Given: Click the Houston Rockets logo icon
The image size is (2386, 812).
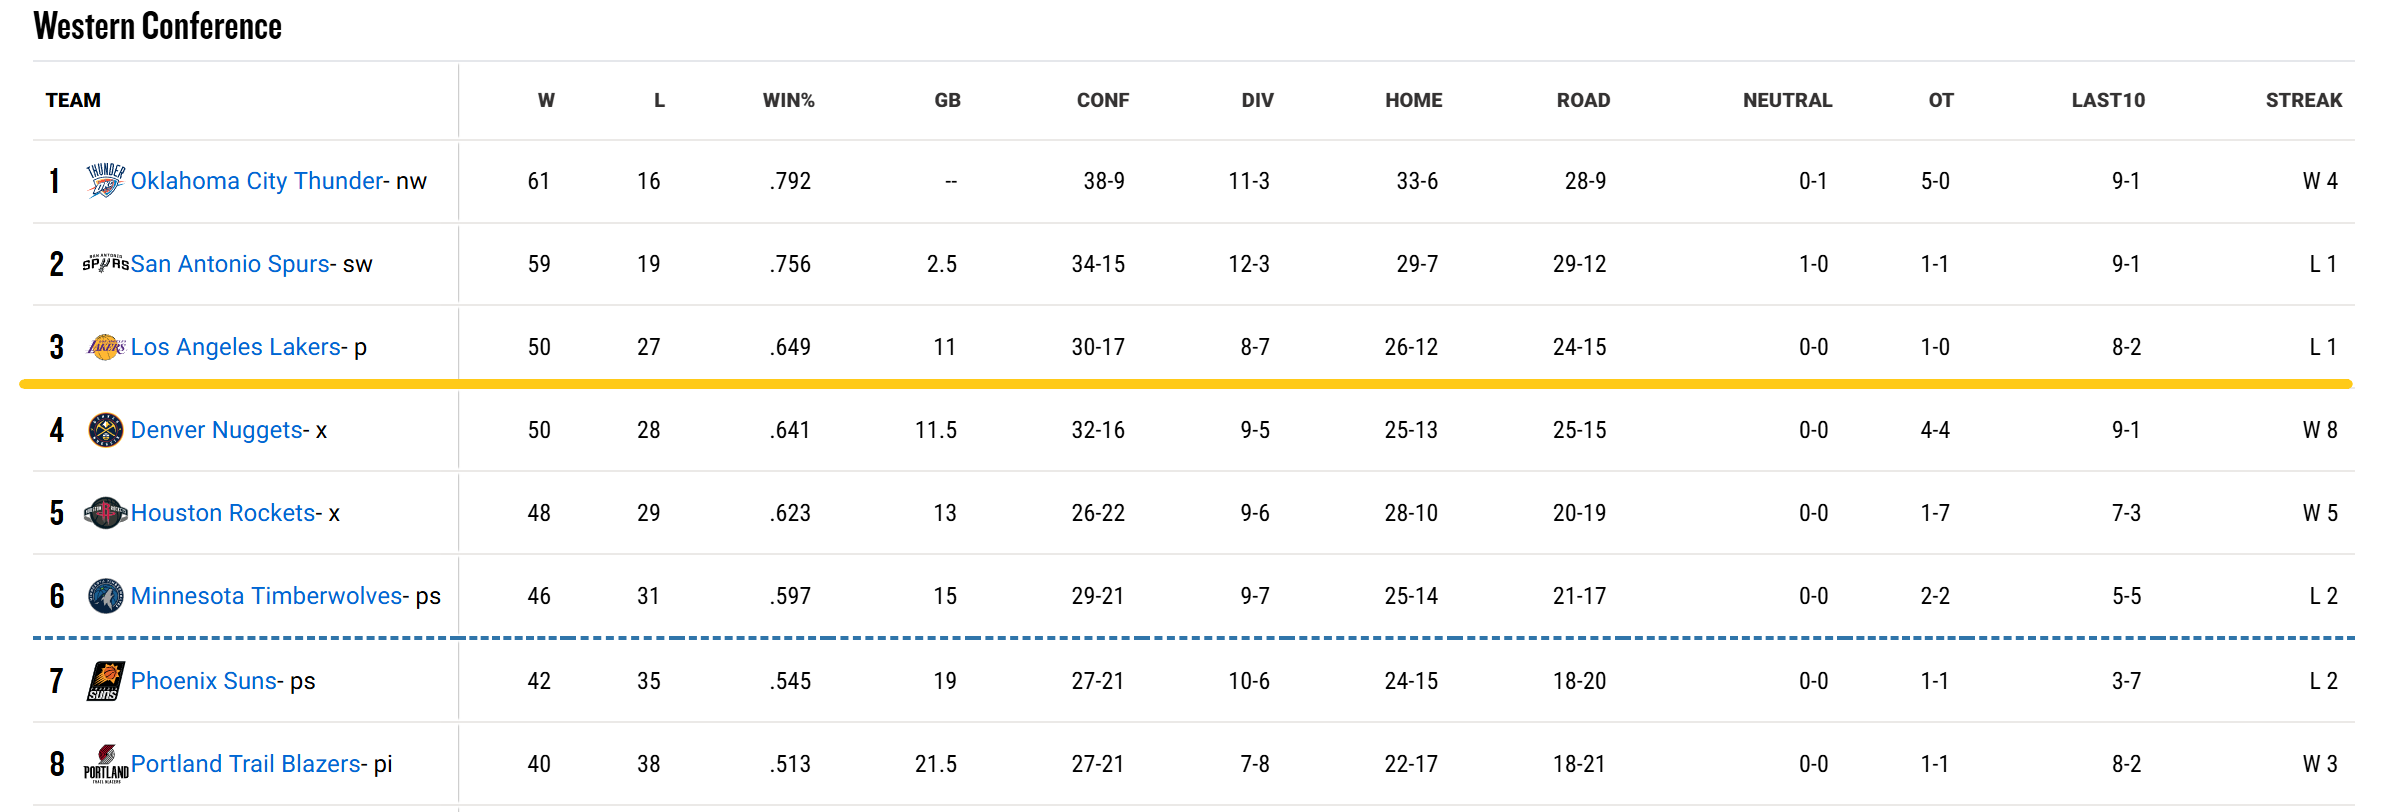Looking at the screenshot, I should (105, 513).
